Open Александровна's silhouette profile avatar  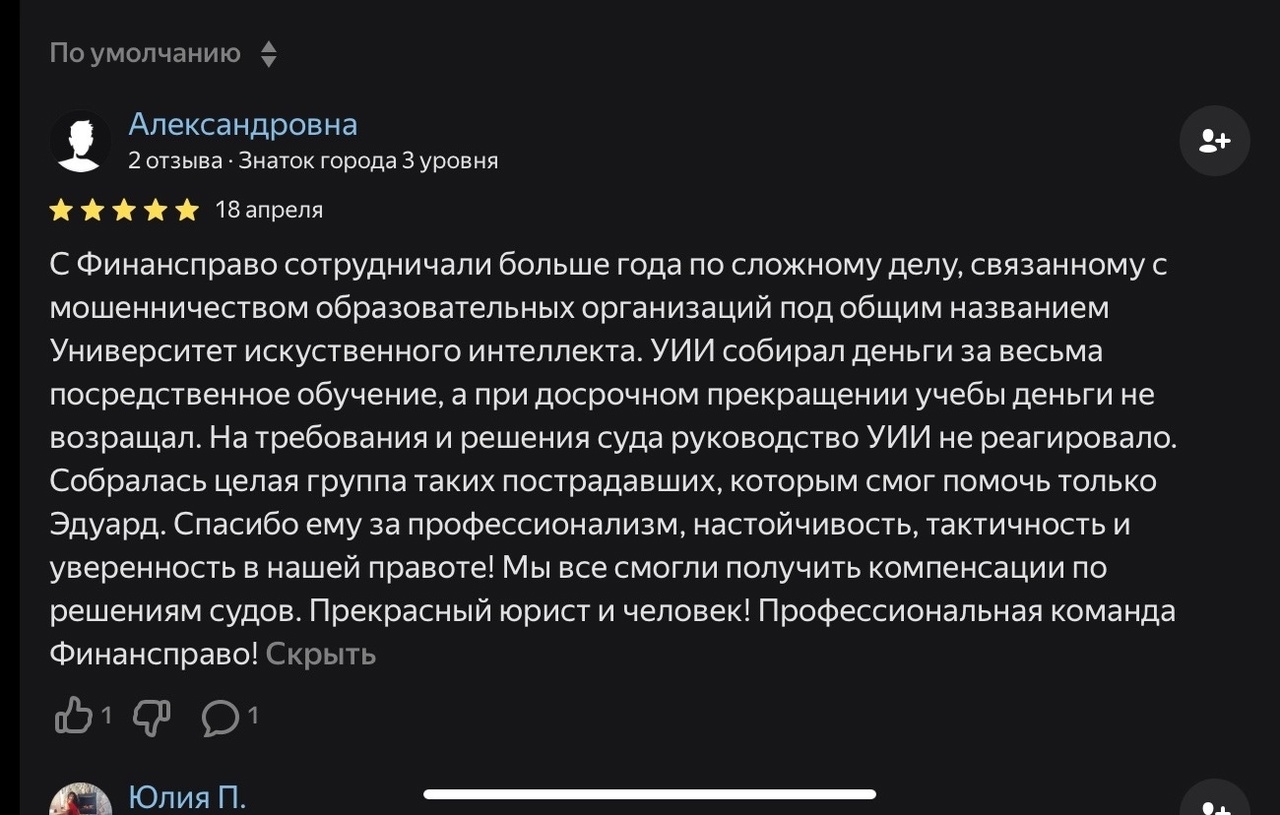(81, 141)
